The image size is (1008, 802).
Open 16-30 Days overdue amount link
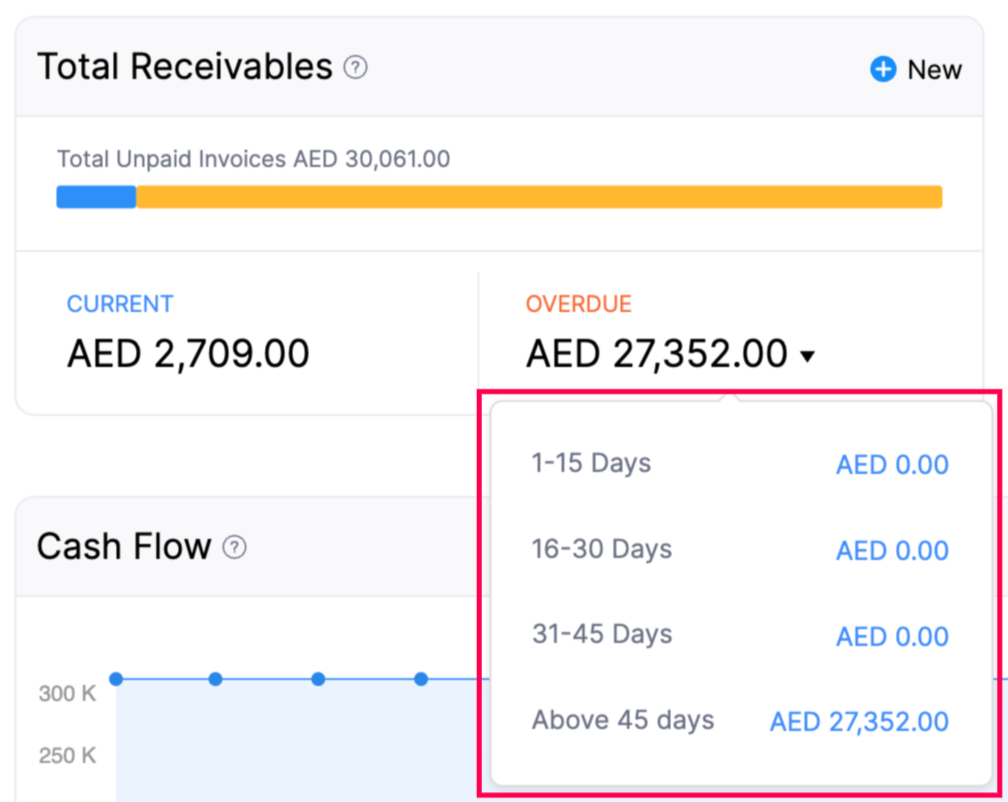pyautogui.click(x=891, y=550)
